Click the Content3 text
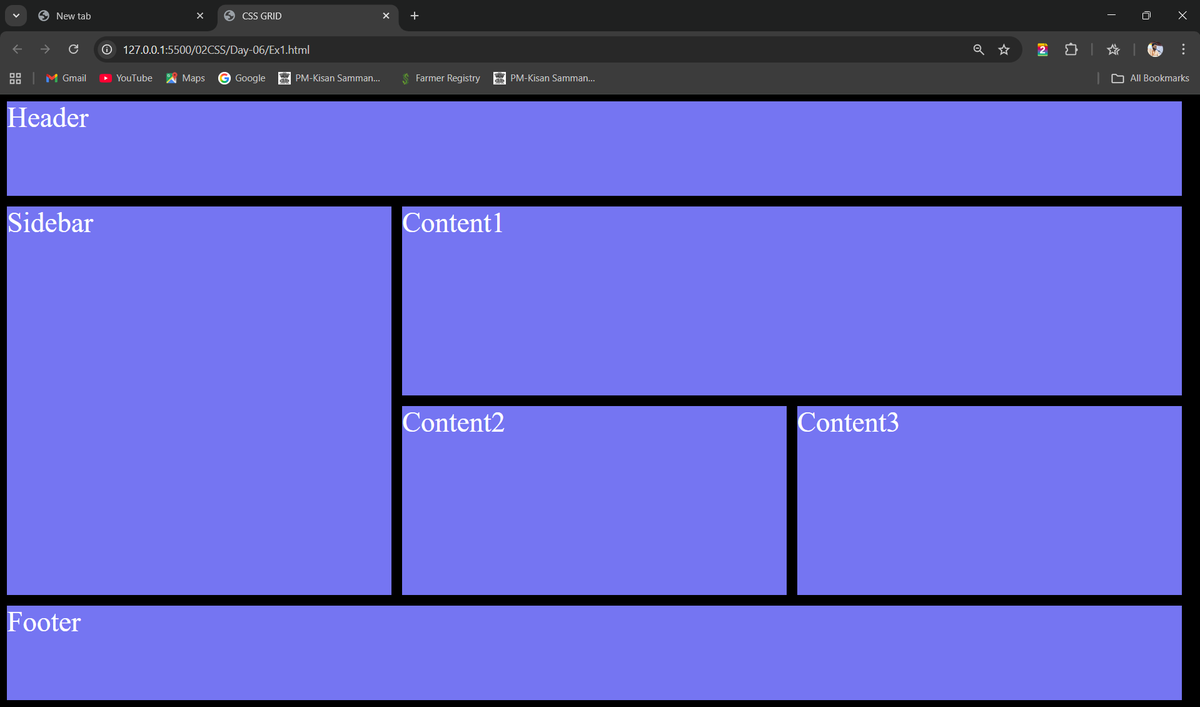 (x=848, y=423)
